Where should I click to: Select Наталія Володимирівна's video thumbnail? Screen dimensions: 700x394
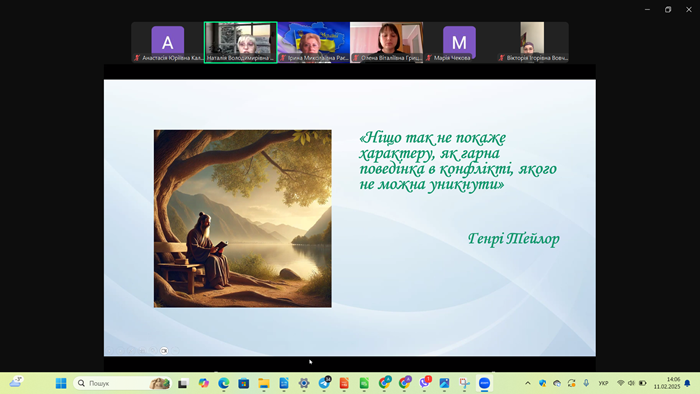(x=241, y=42)
